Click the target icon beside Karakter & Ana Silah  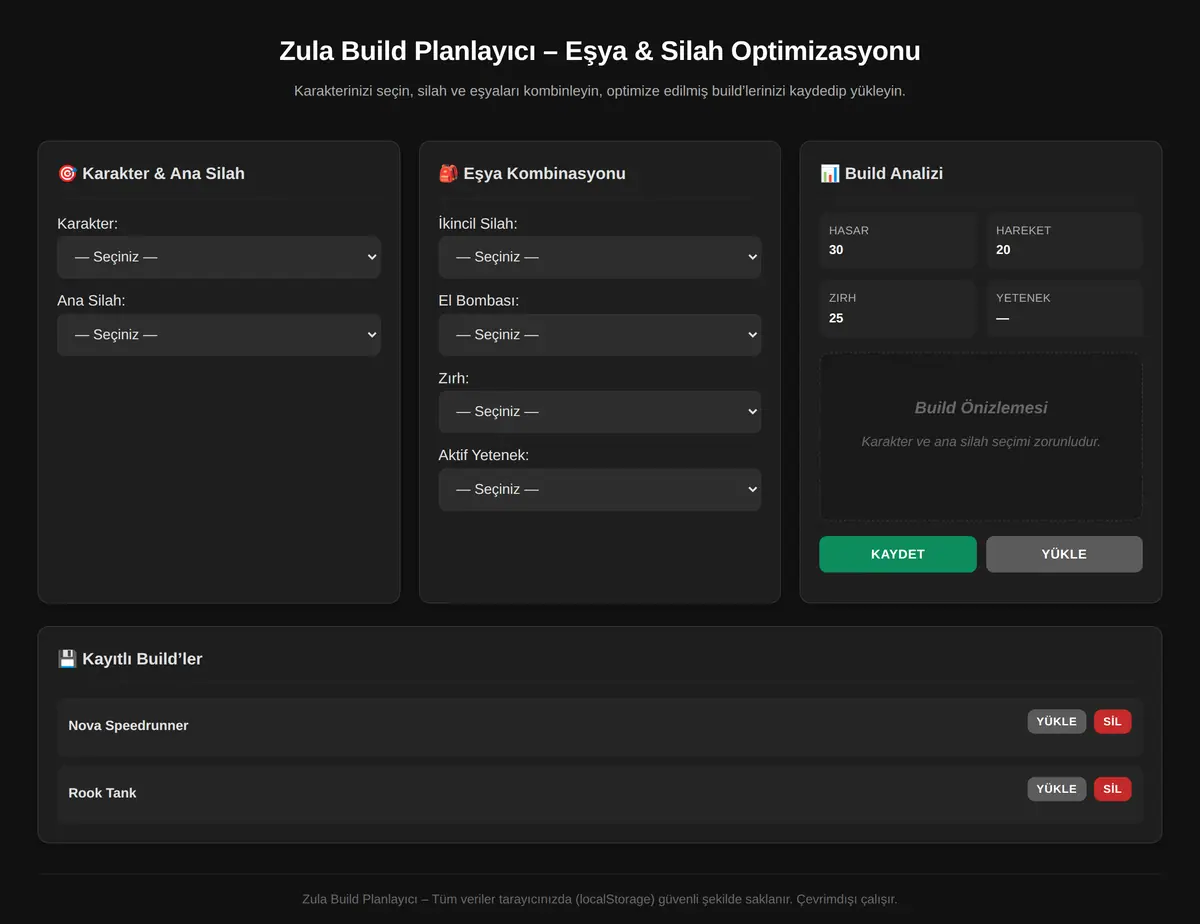[67, 173]
